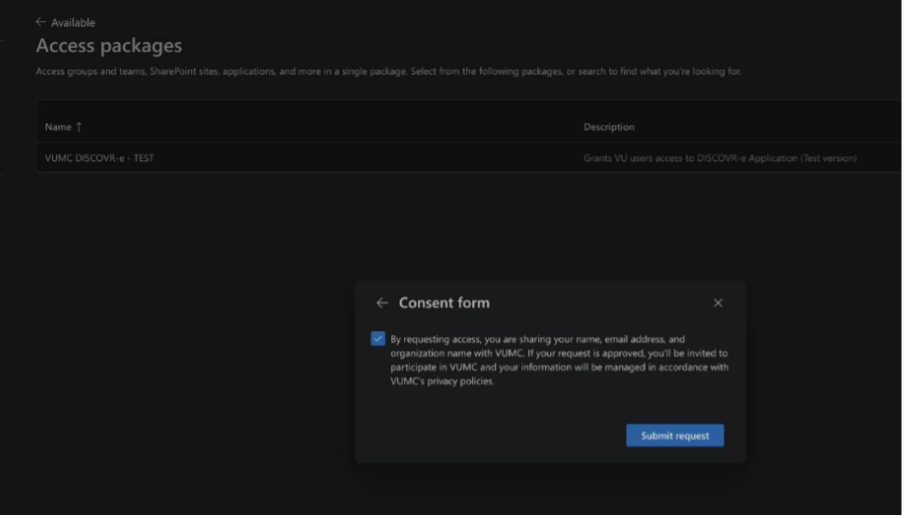
Task: Click the Access packages page heading
Action: click(x=109, y=46)
